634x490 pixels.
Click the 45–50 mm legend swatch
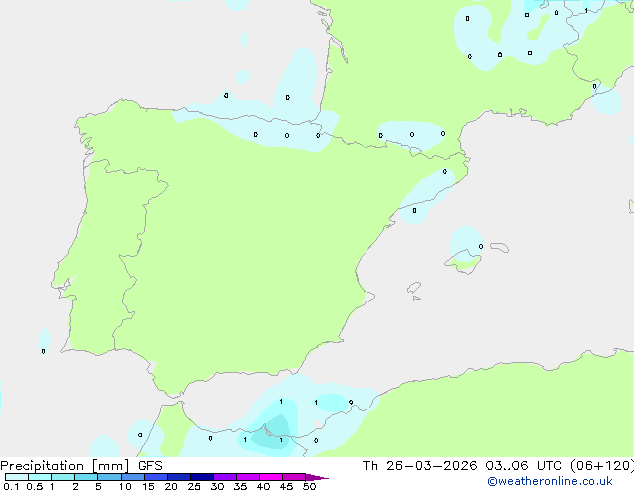click(294, 477)
